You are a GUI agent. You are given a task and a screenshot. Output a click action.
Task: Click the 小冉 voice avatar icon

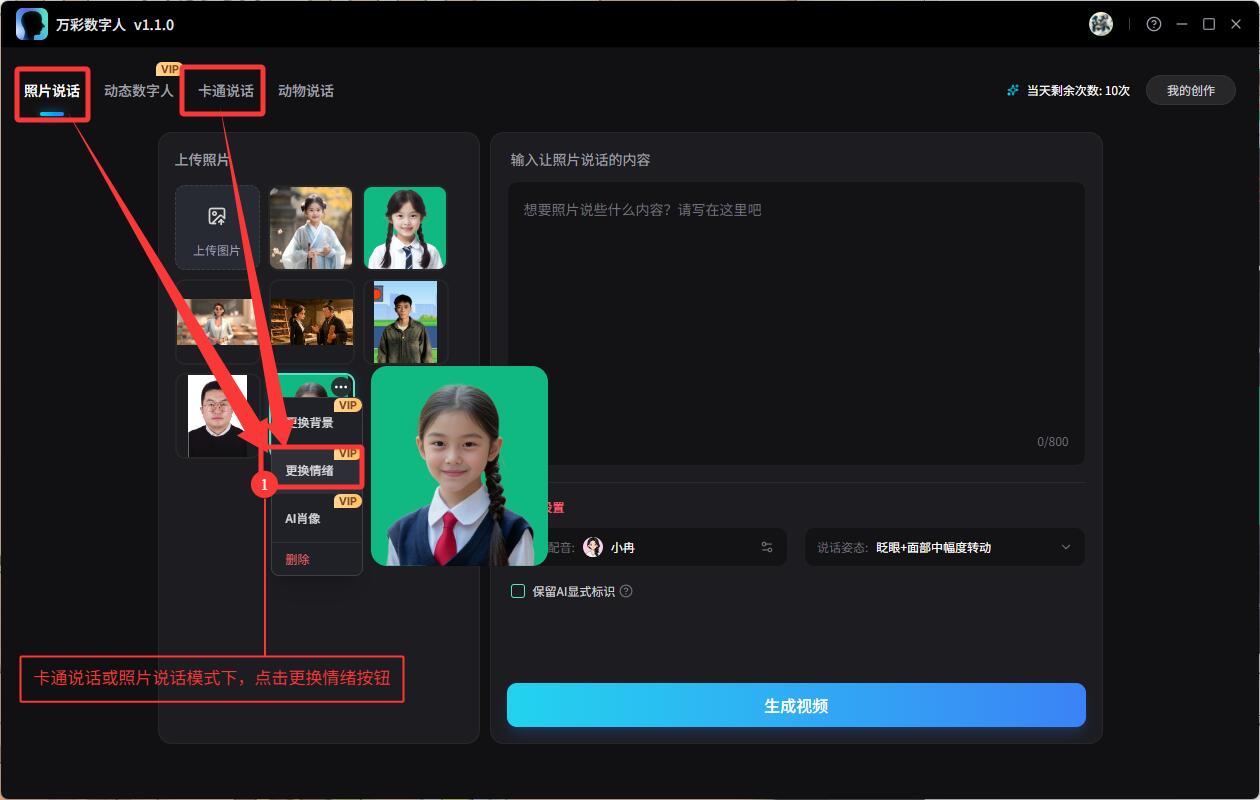(x=593, y=547)
